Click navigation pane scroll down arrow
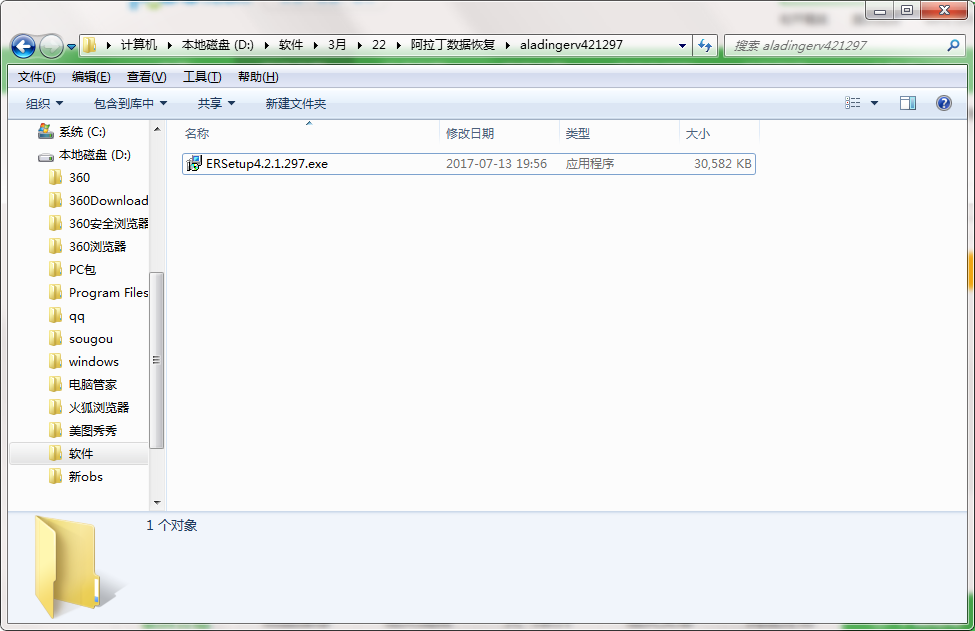This screenshot has height=631, width=975. pos(157,502)
